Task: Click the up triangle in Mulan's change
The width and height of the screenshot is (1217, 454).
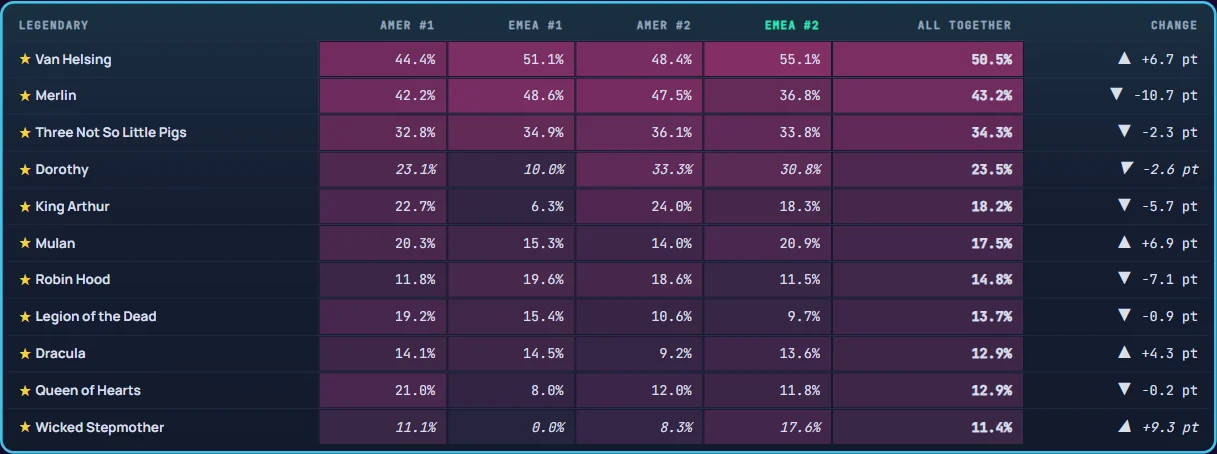Action: point(1124,243)
